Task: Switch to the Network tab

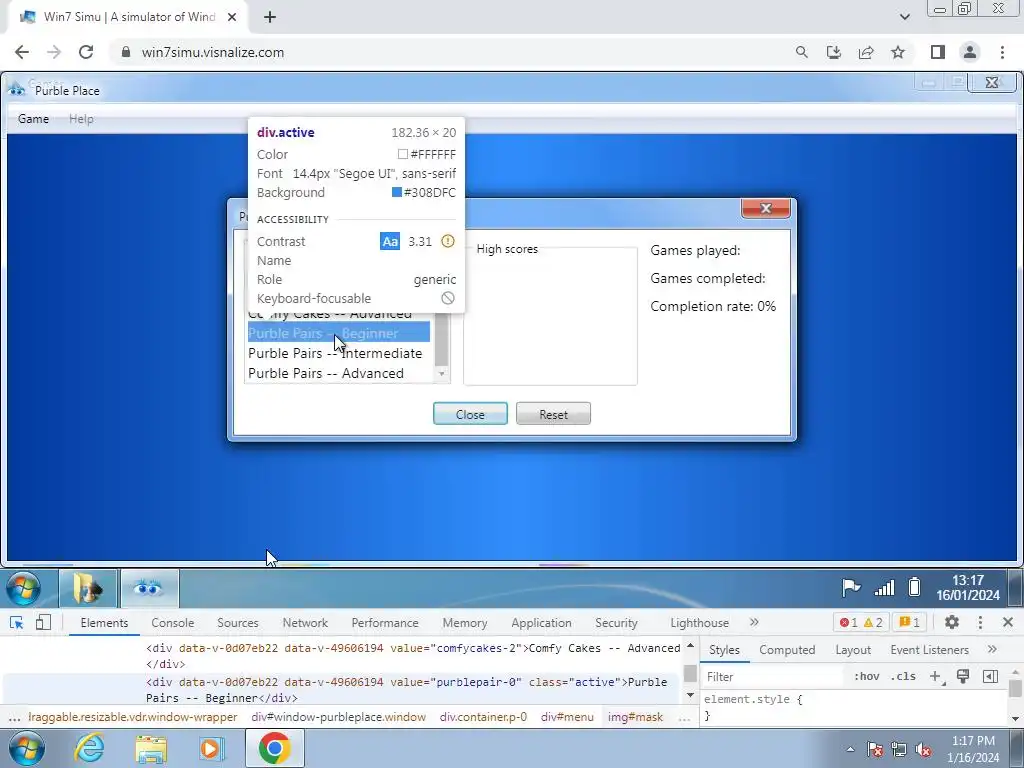Action: (x=305, y=623)
